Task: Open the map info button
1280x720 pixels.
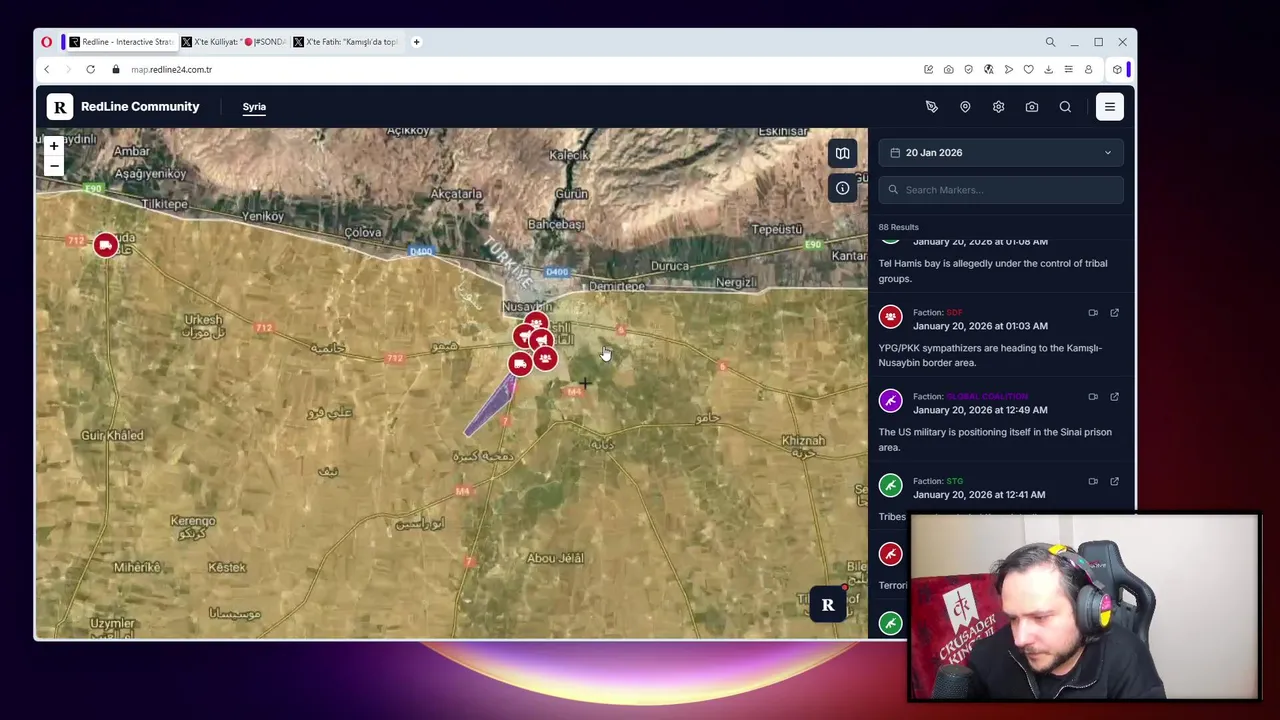Action: coord(842,188)
